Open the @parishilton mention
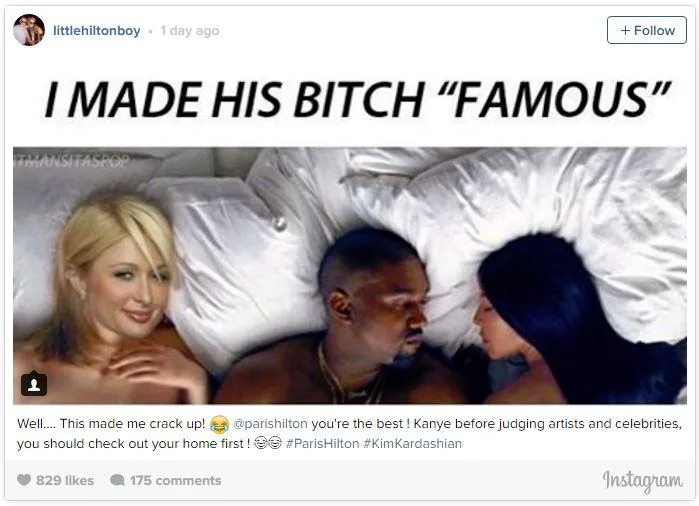This screenshot has width=699, height=506. click(271, 423)
